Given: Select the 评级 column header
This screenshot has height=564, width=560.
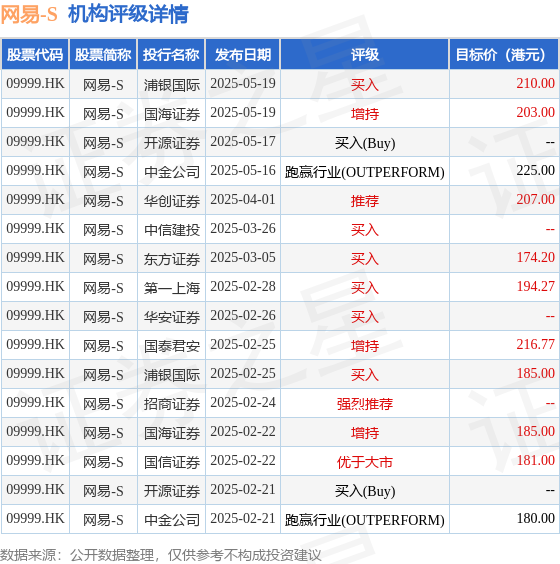Looking at the screenshot, I should click(365, 55).
